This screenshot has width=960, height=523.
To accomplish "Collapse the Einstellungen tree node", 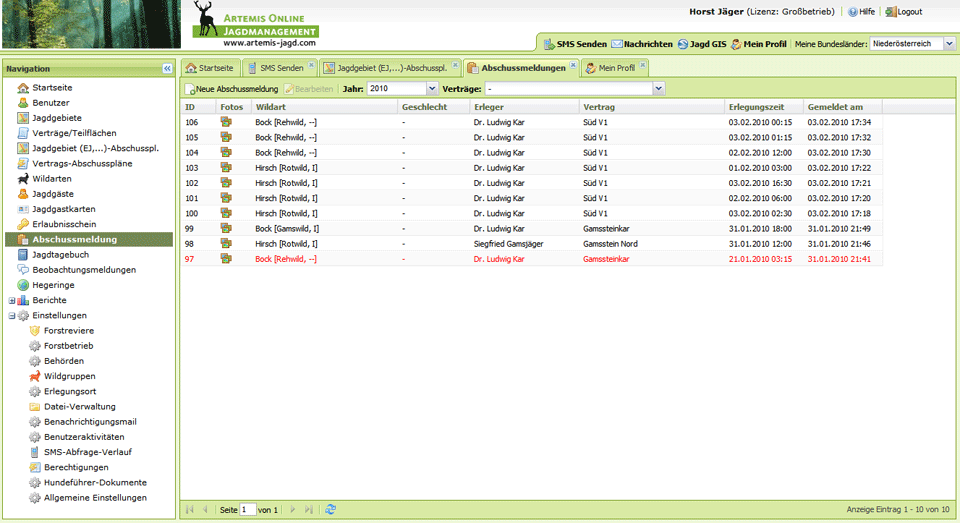I will tap(12, 315).
